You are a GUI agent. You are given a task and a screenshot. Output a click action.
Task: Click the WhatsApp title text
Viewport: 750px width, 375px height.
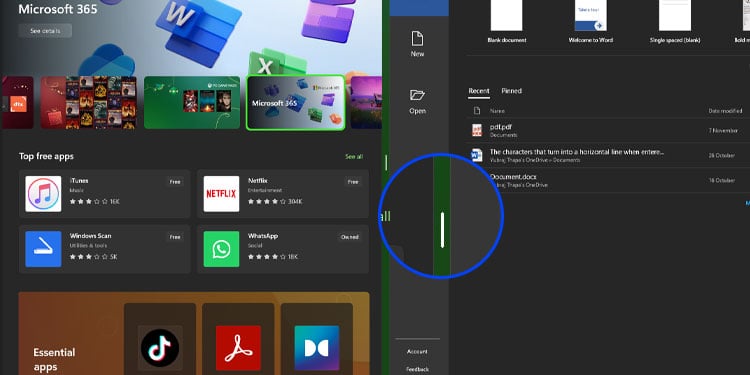(x=263, y=236)
